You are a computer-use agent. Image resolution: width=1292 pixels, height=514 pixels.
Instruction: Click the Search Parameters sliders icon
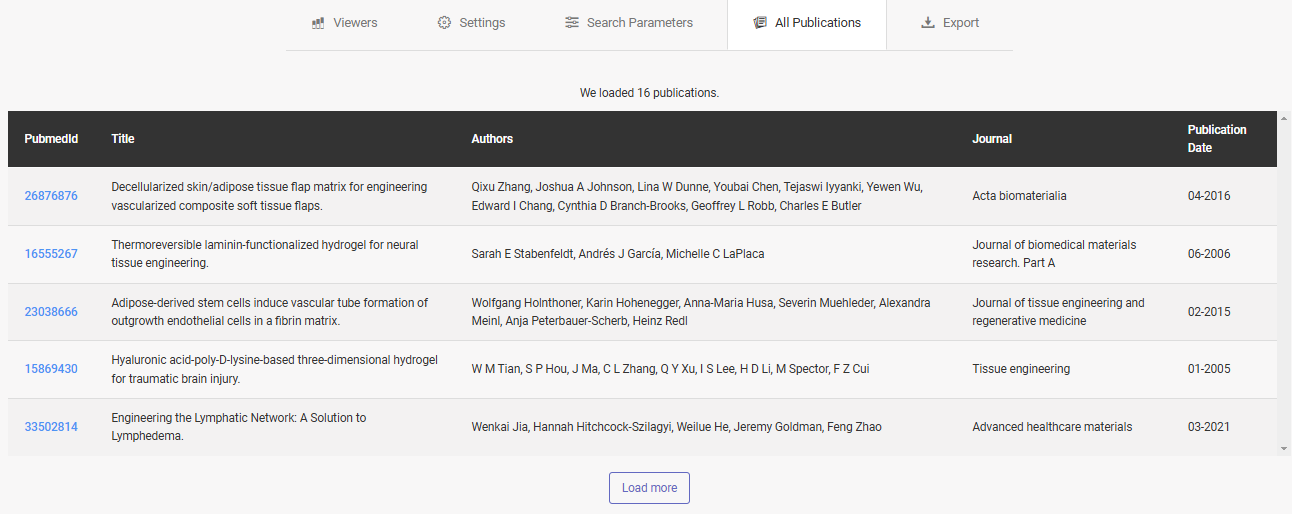pyautogui.click(x=572, y=23)
